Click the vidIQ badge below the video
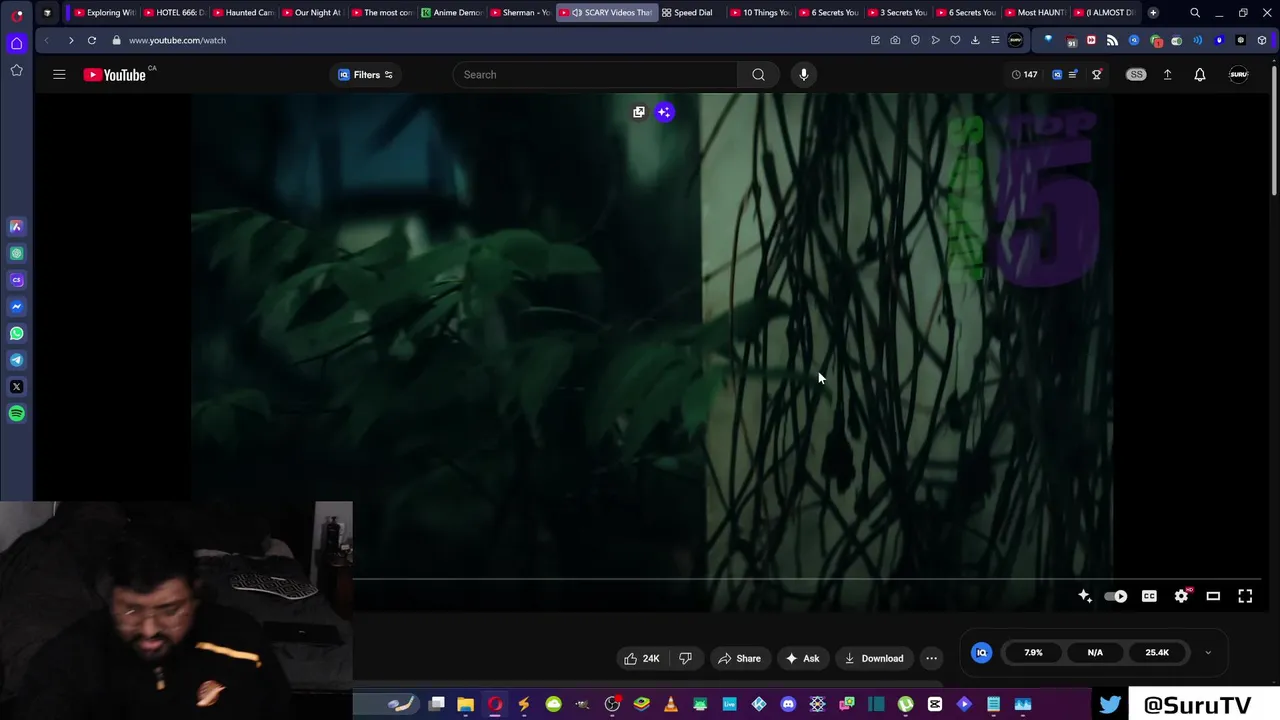This screenshot has width=1280, height=720. click(981, 652)
